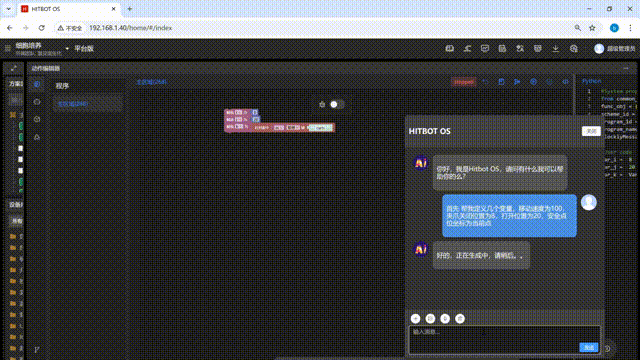
Task: Collapse the action editor panel with minus
Action: click(626, 68)
